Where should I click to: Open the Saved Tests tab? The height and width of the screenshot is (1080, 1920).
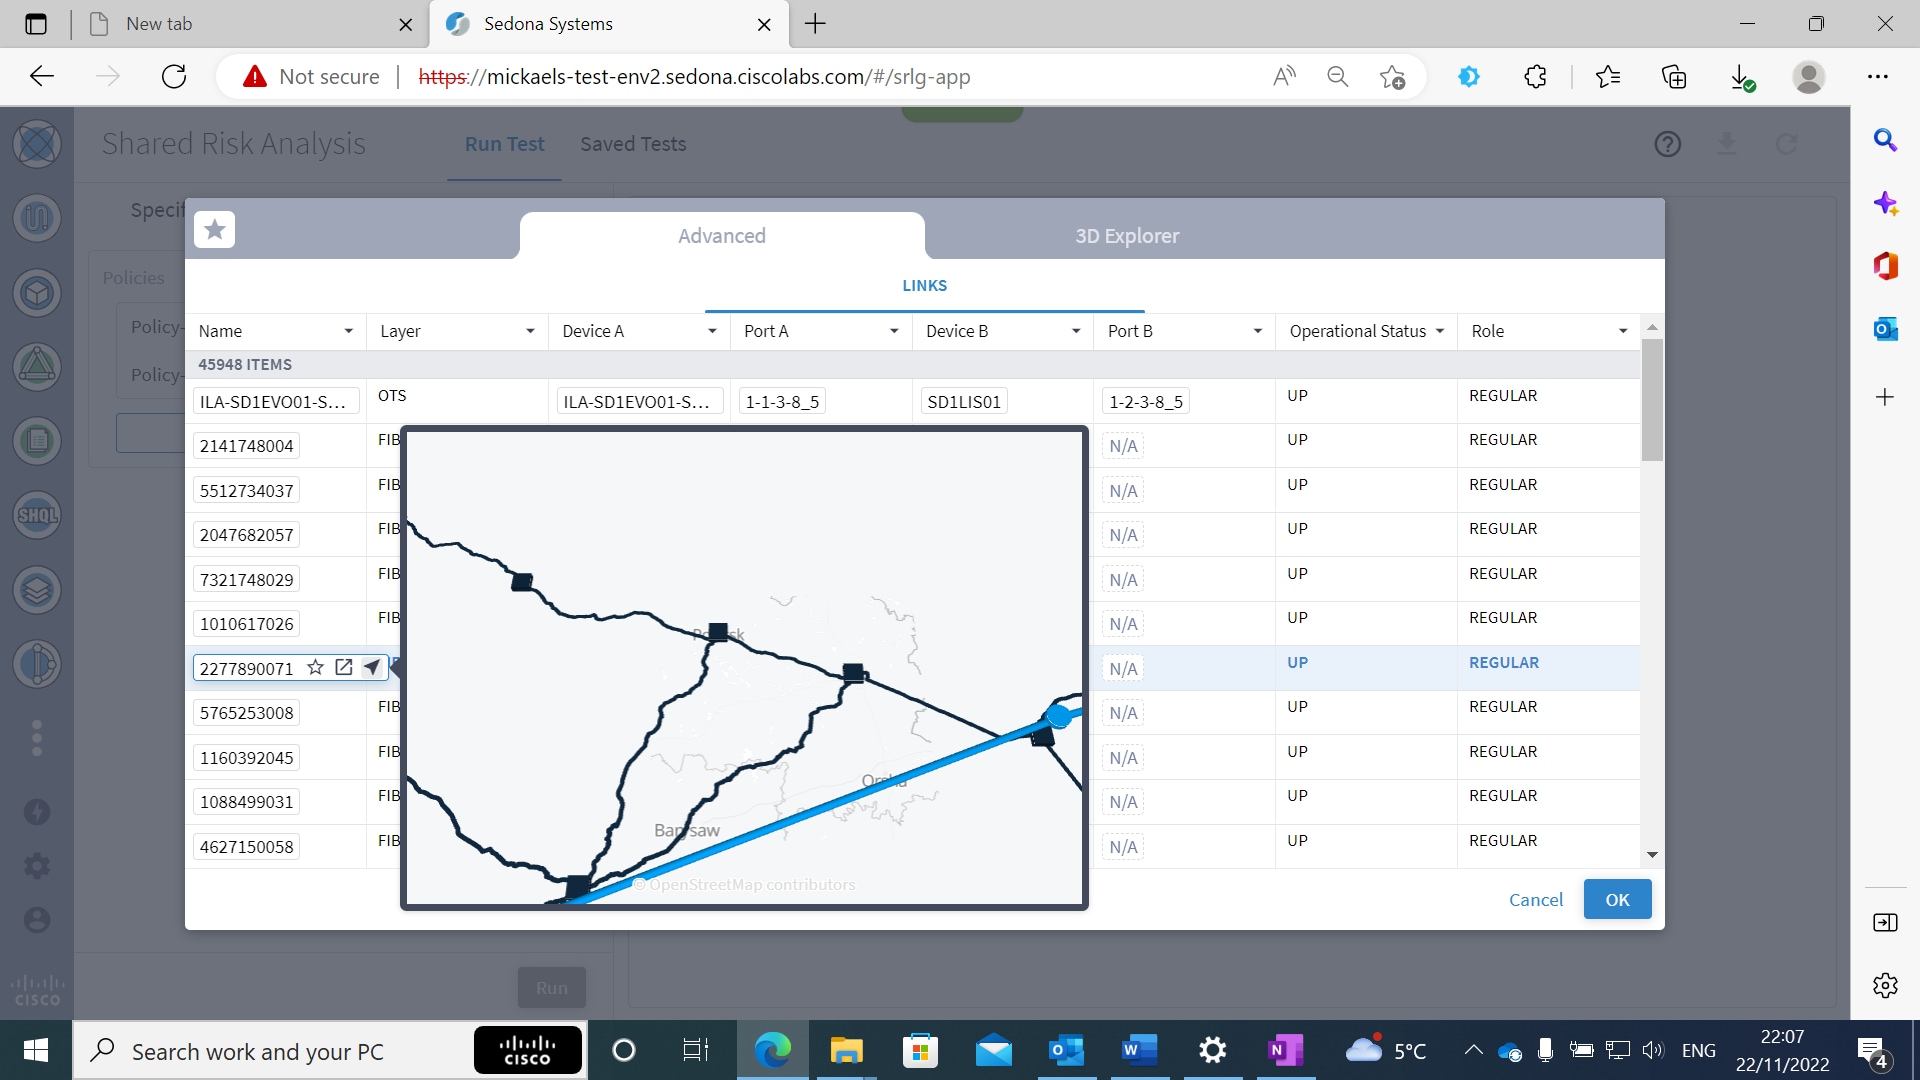632,144
